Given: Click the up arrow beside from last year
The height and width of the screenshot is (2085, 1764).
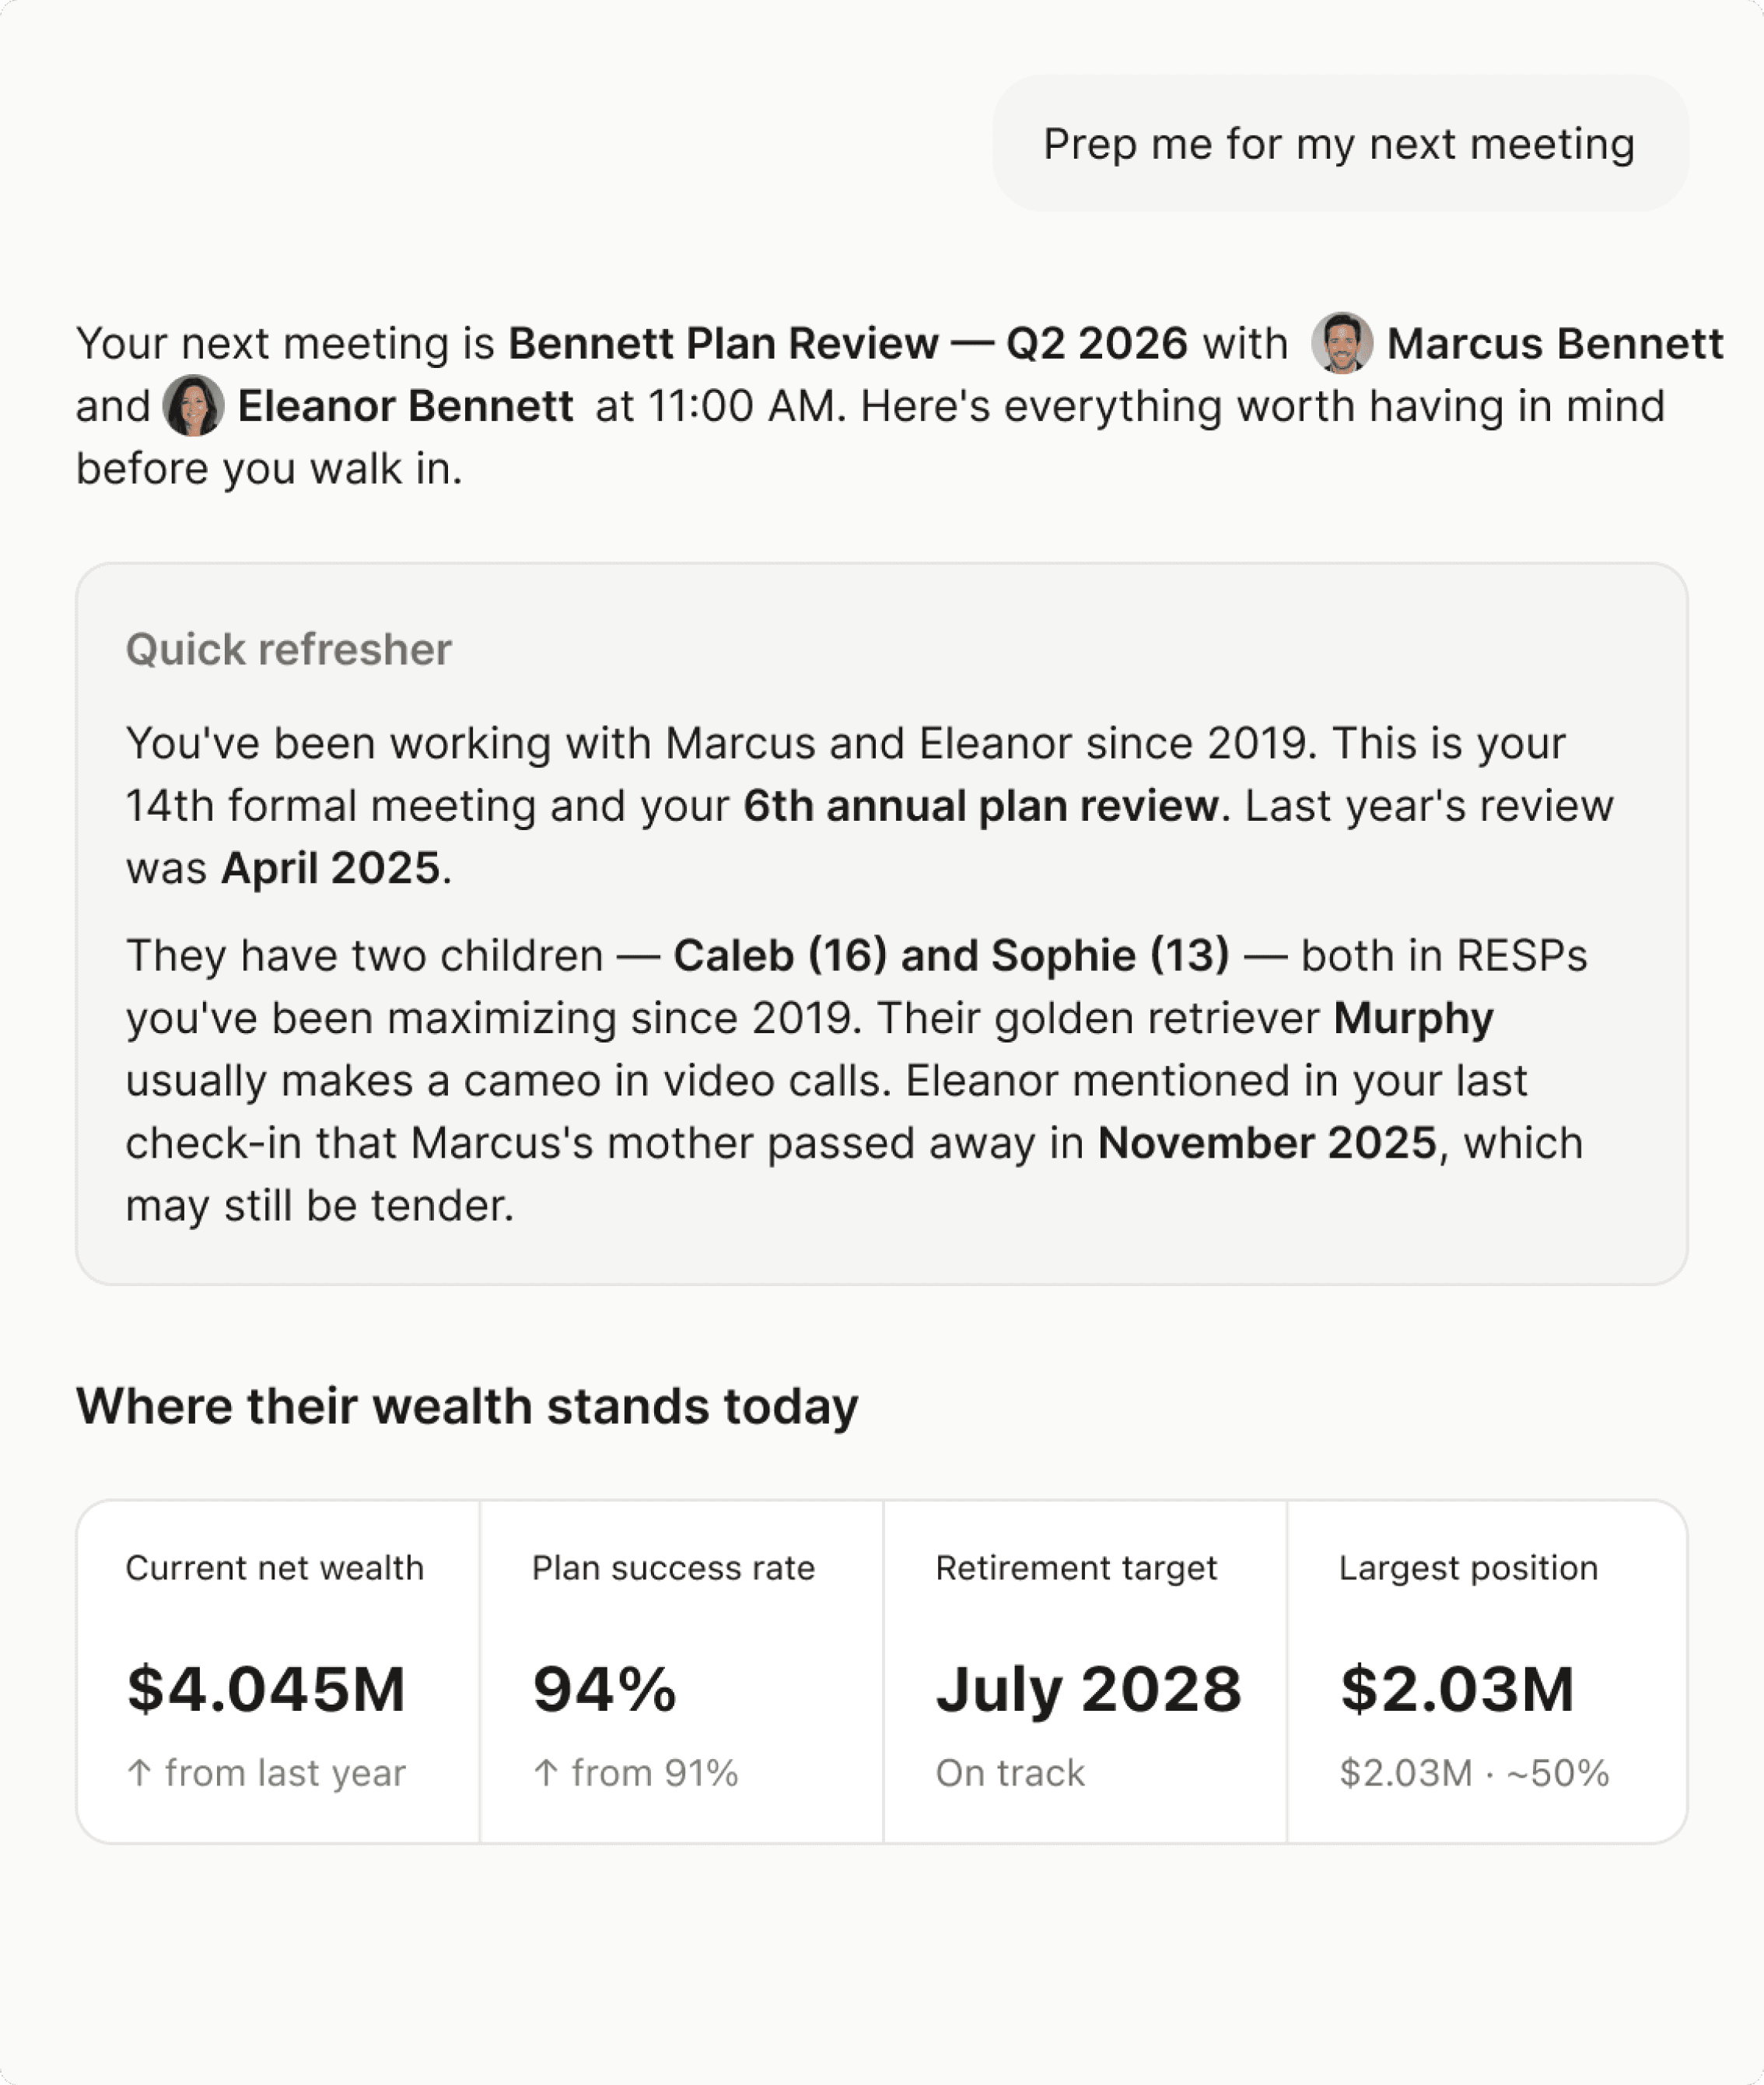Looking at the screenshot, I should click(140, 1773).
